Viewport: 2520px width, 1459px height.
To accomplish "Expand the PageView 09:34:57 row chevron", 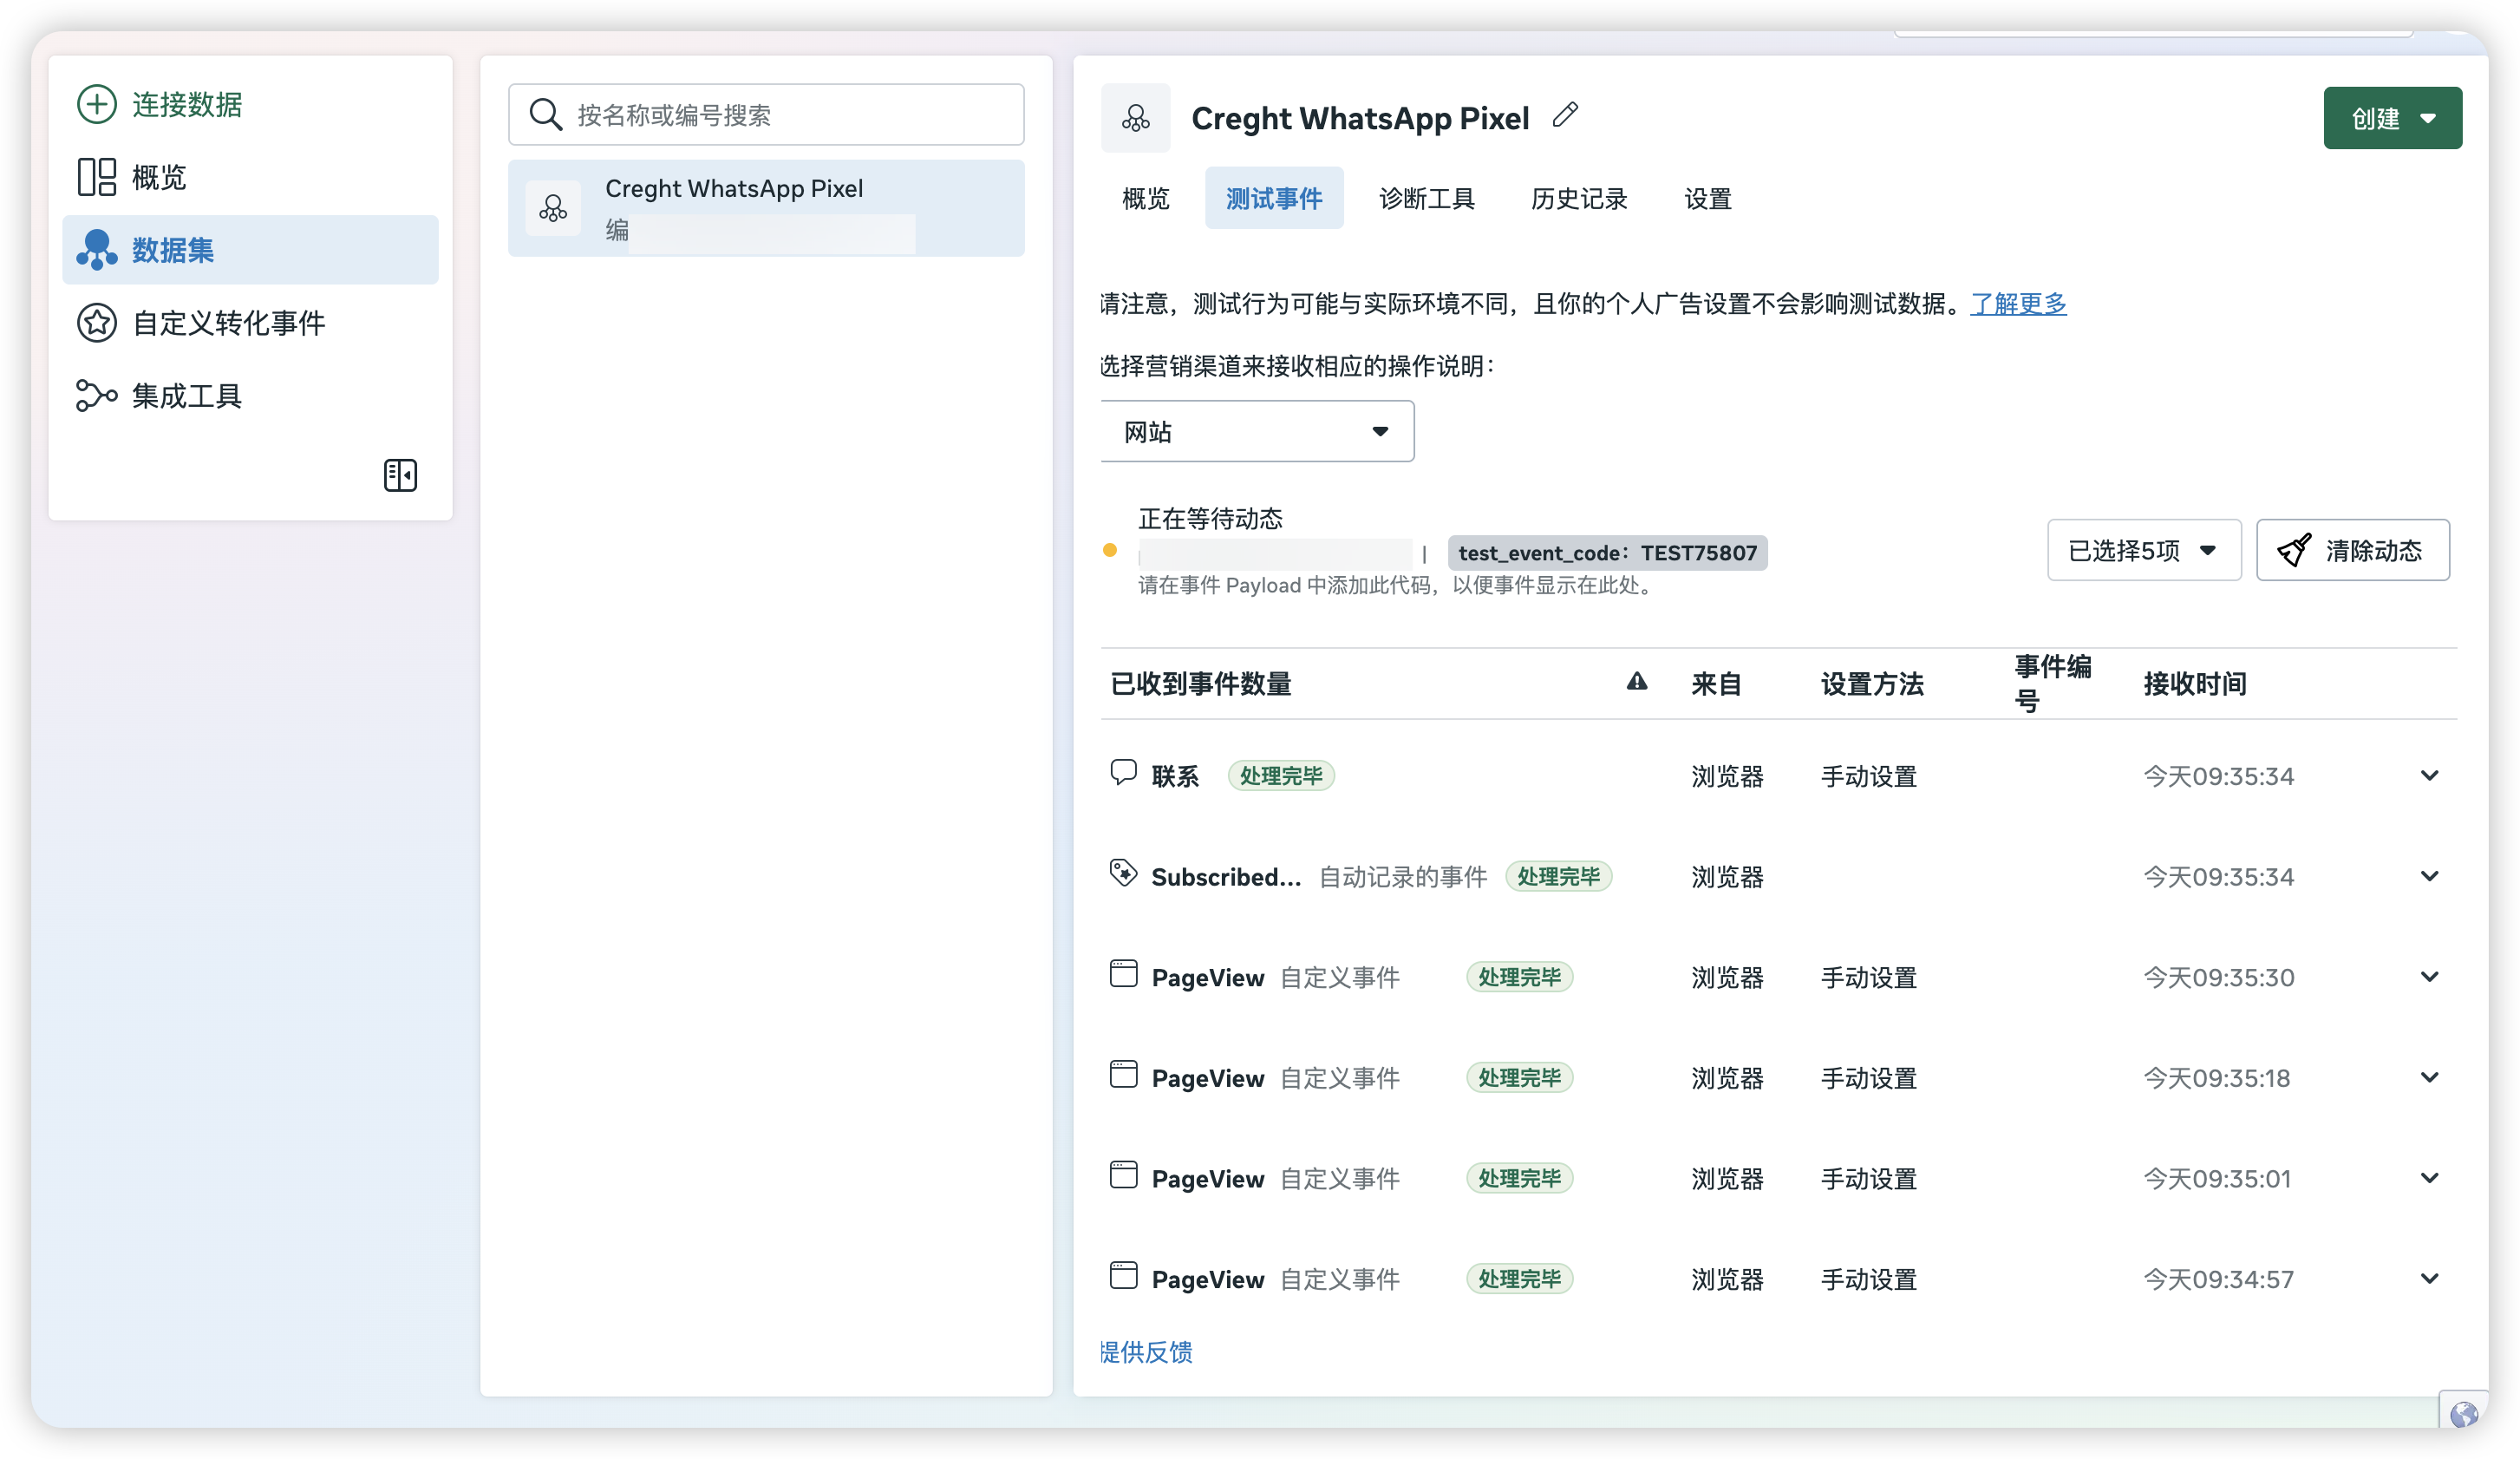I will click(x=2429, y=1279).
